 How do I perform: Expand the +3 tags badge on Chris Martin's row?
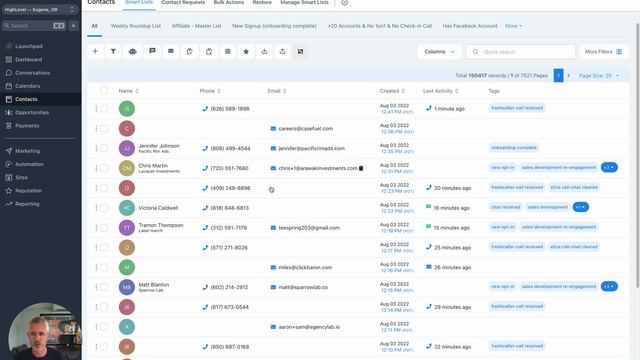609,167
